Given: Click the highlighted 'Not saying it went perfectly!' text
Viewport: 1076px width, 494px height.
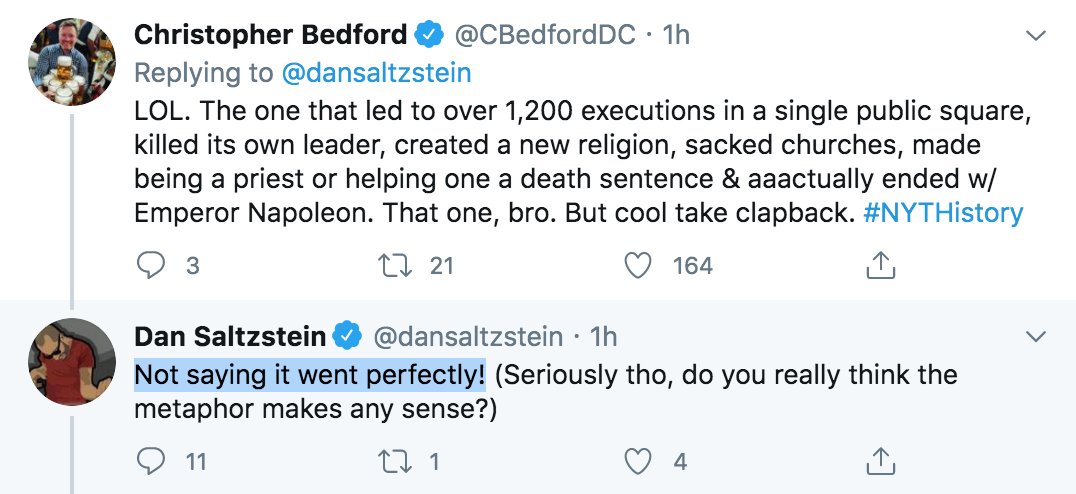Looking at the screenshot, I should coord(310,376).
